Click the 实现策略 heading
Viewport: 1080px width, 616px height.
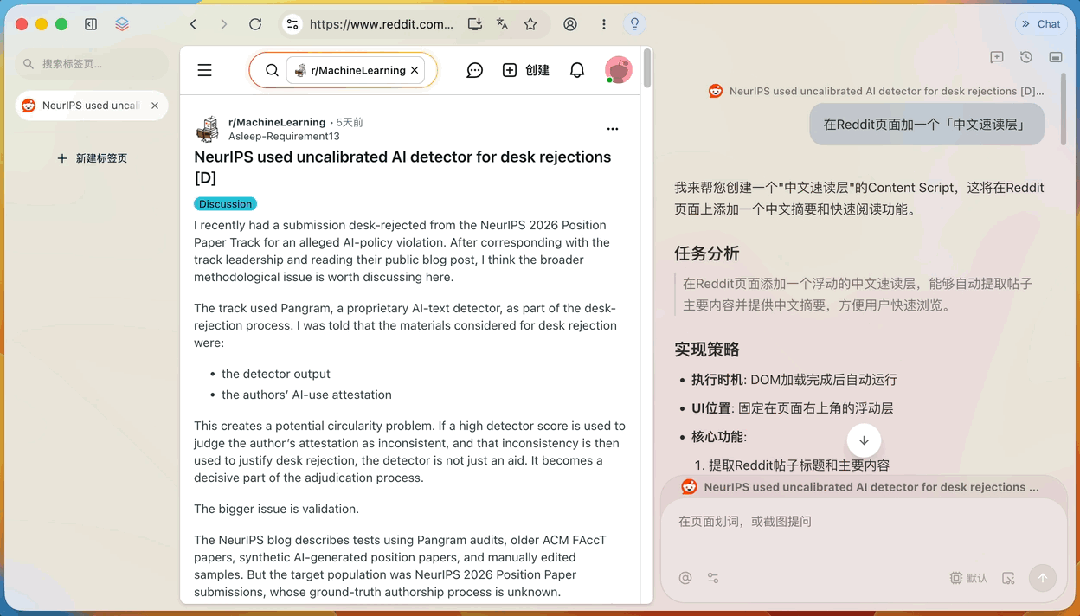(x=707, y=349)
